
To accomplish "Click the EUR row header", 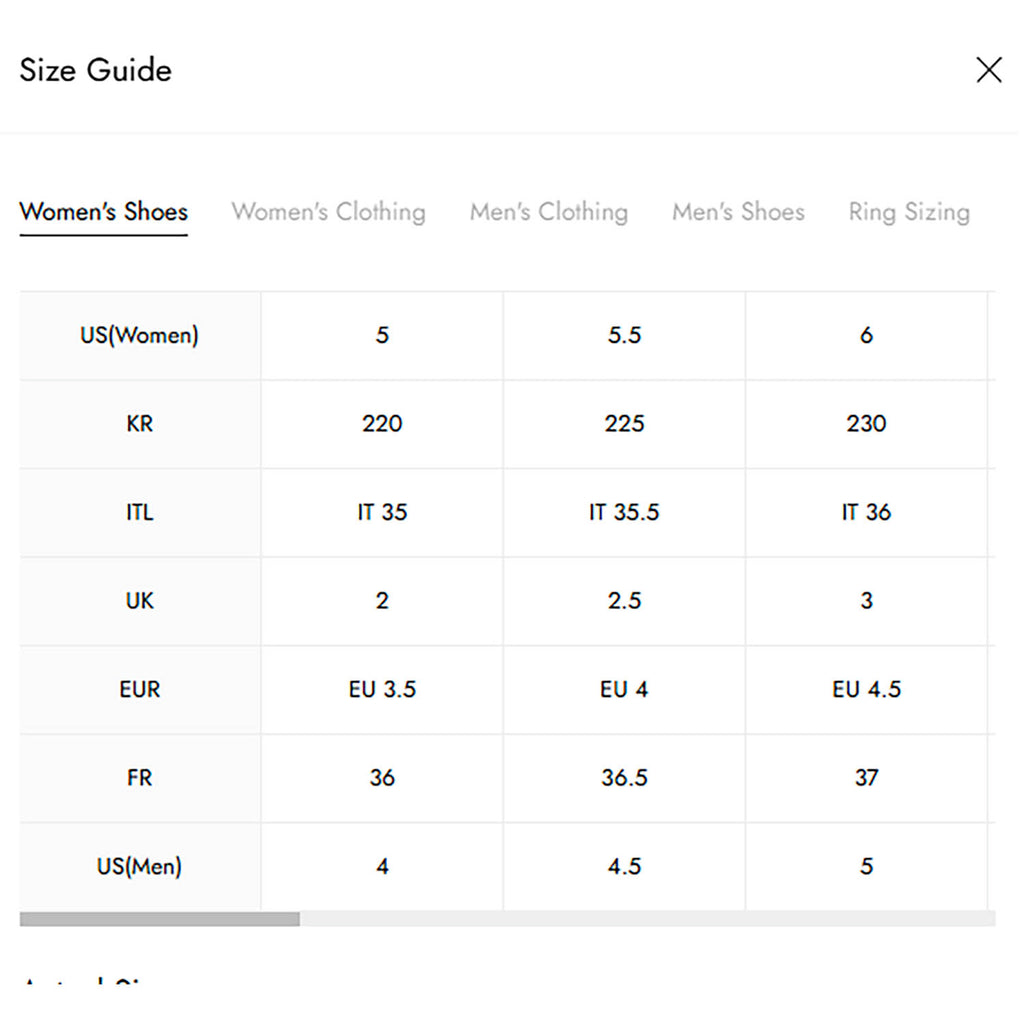I will point(140,689).
